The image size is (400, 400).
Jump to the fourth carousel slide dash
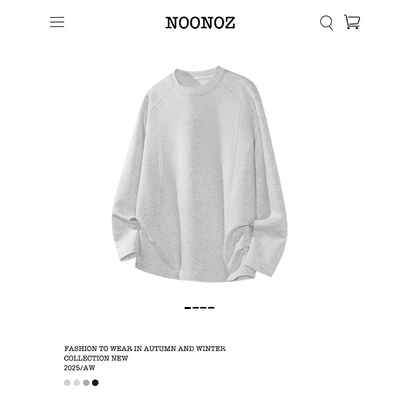tap(211, 308)
